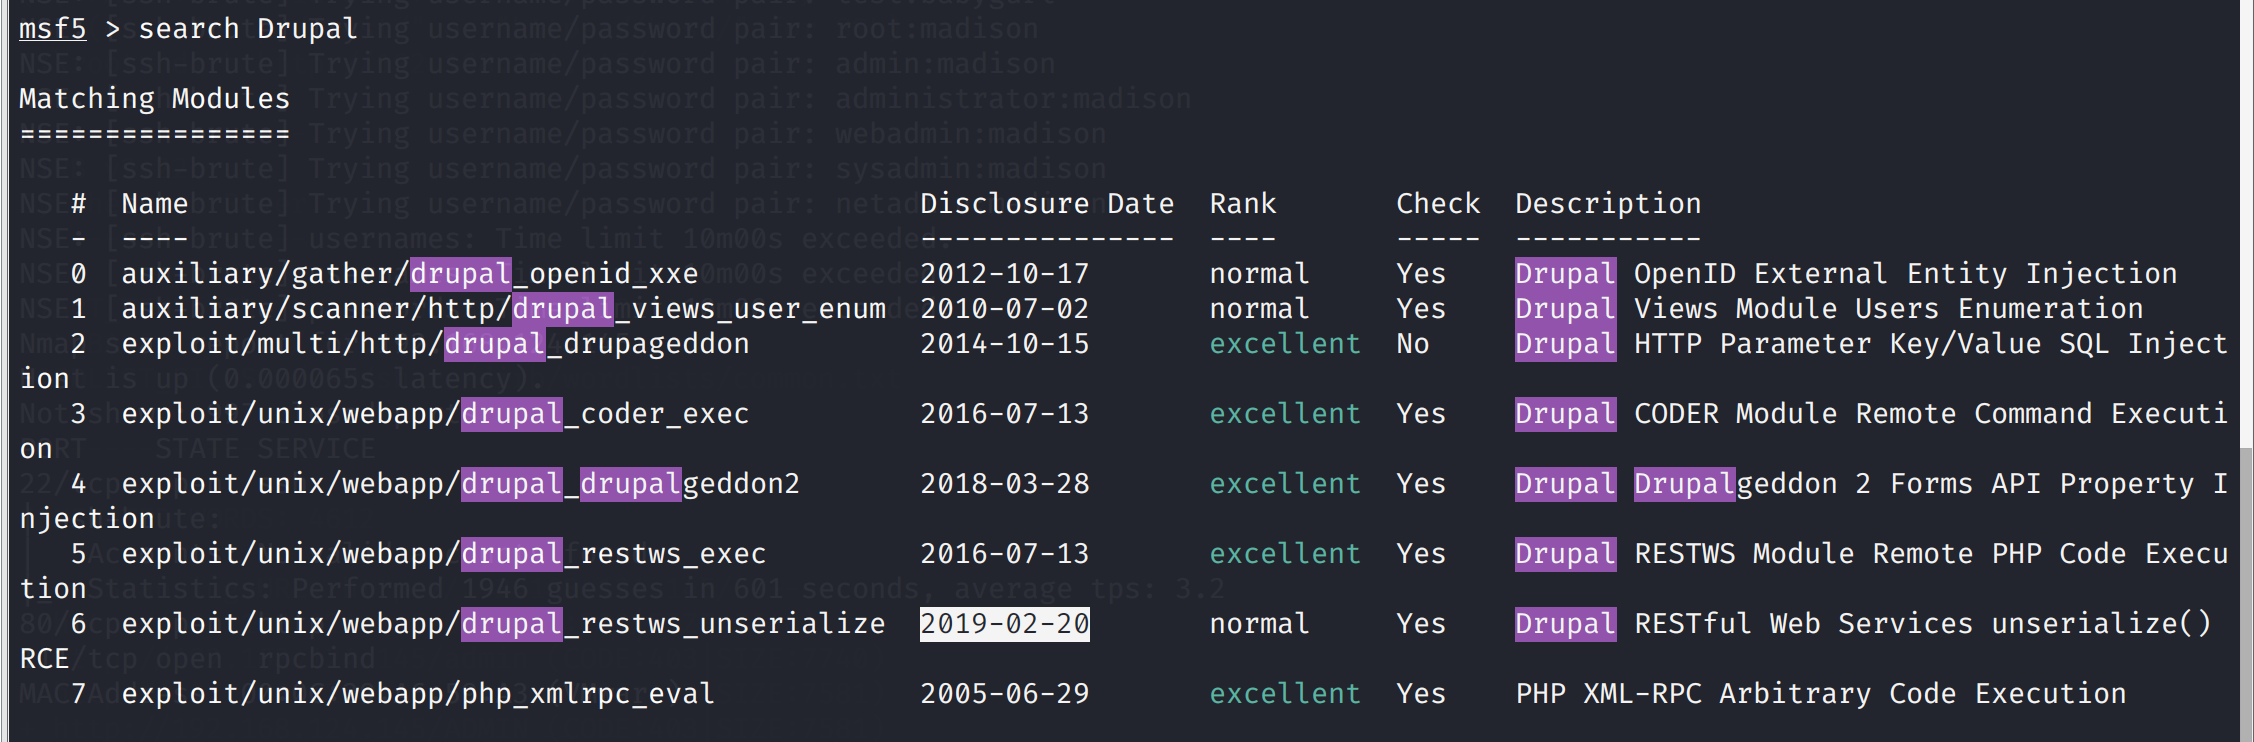2254x742 pixels.
Task: Click the 'Disclosure Date' column header
Action: click(1047, 204)
